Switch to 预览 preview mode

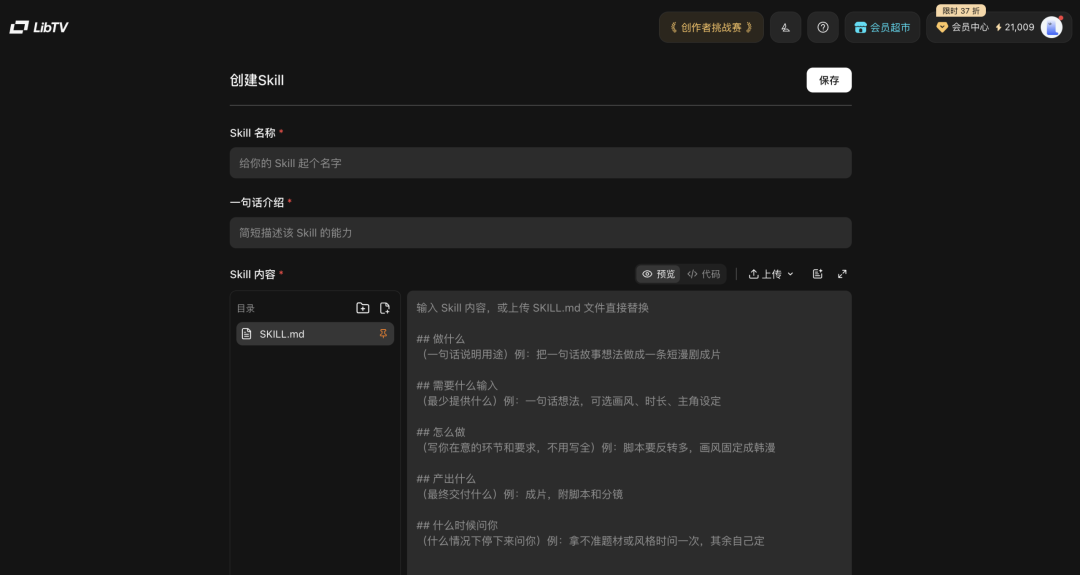[658, 274]
